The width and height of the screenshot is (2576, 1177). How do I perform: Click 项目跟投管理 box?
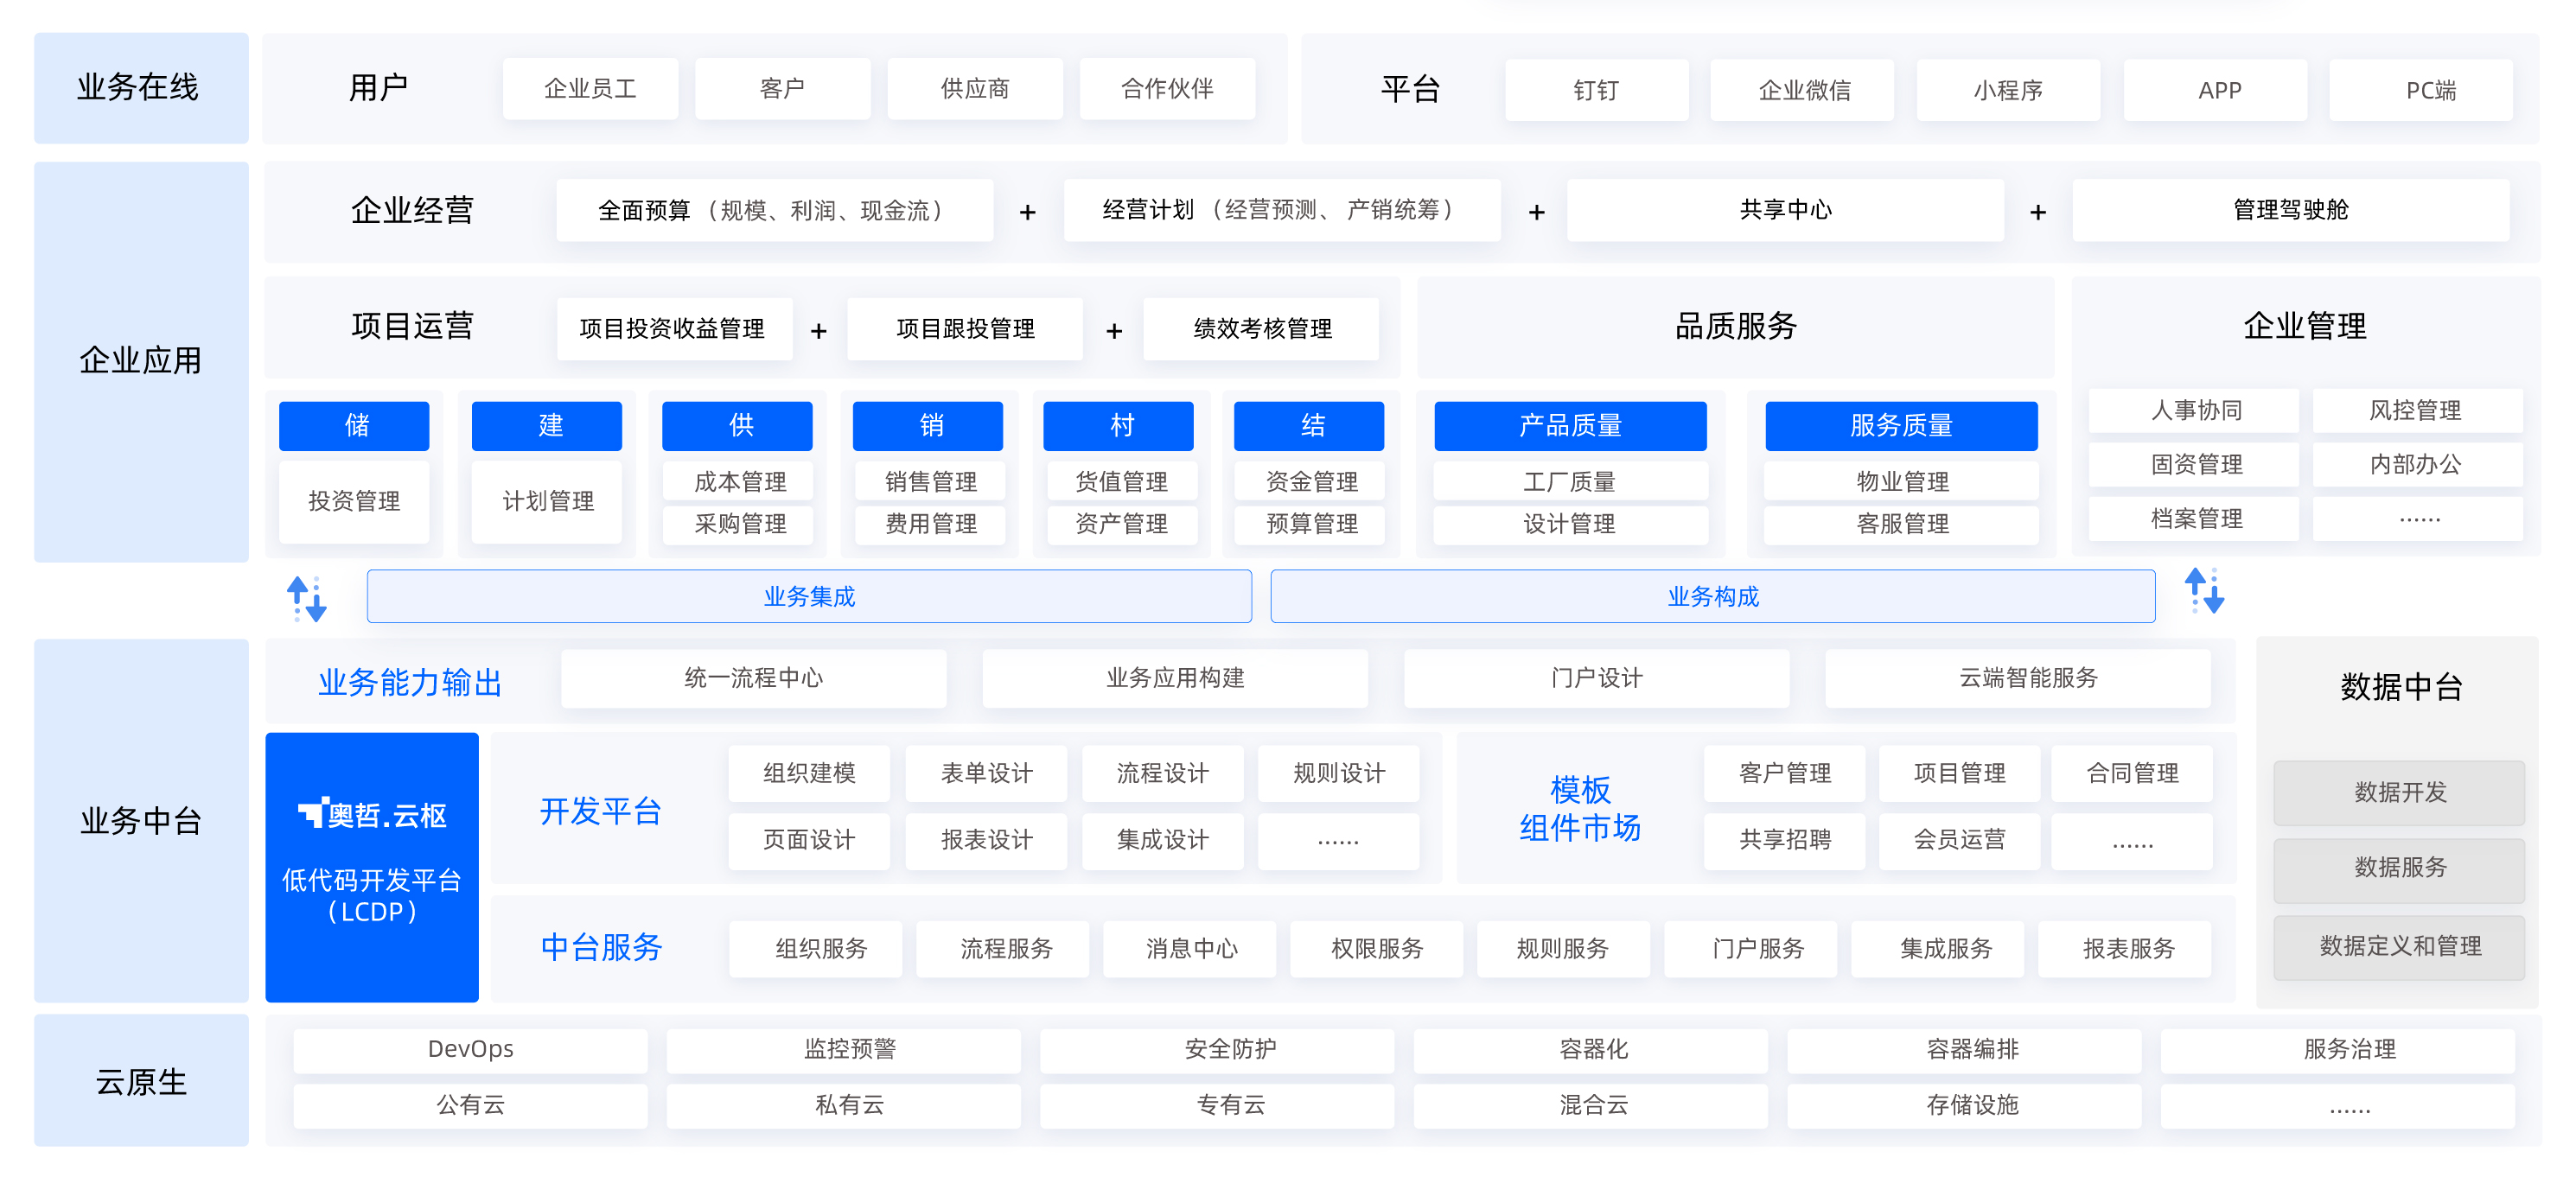click(965, 329)
